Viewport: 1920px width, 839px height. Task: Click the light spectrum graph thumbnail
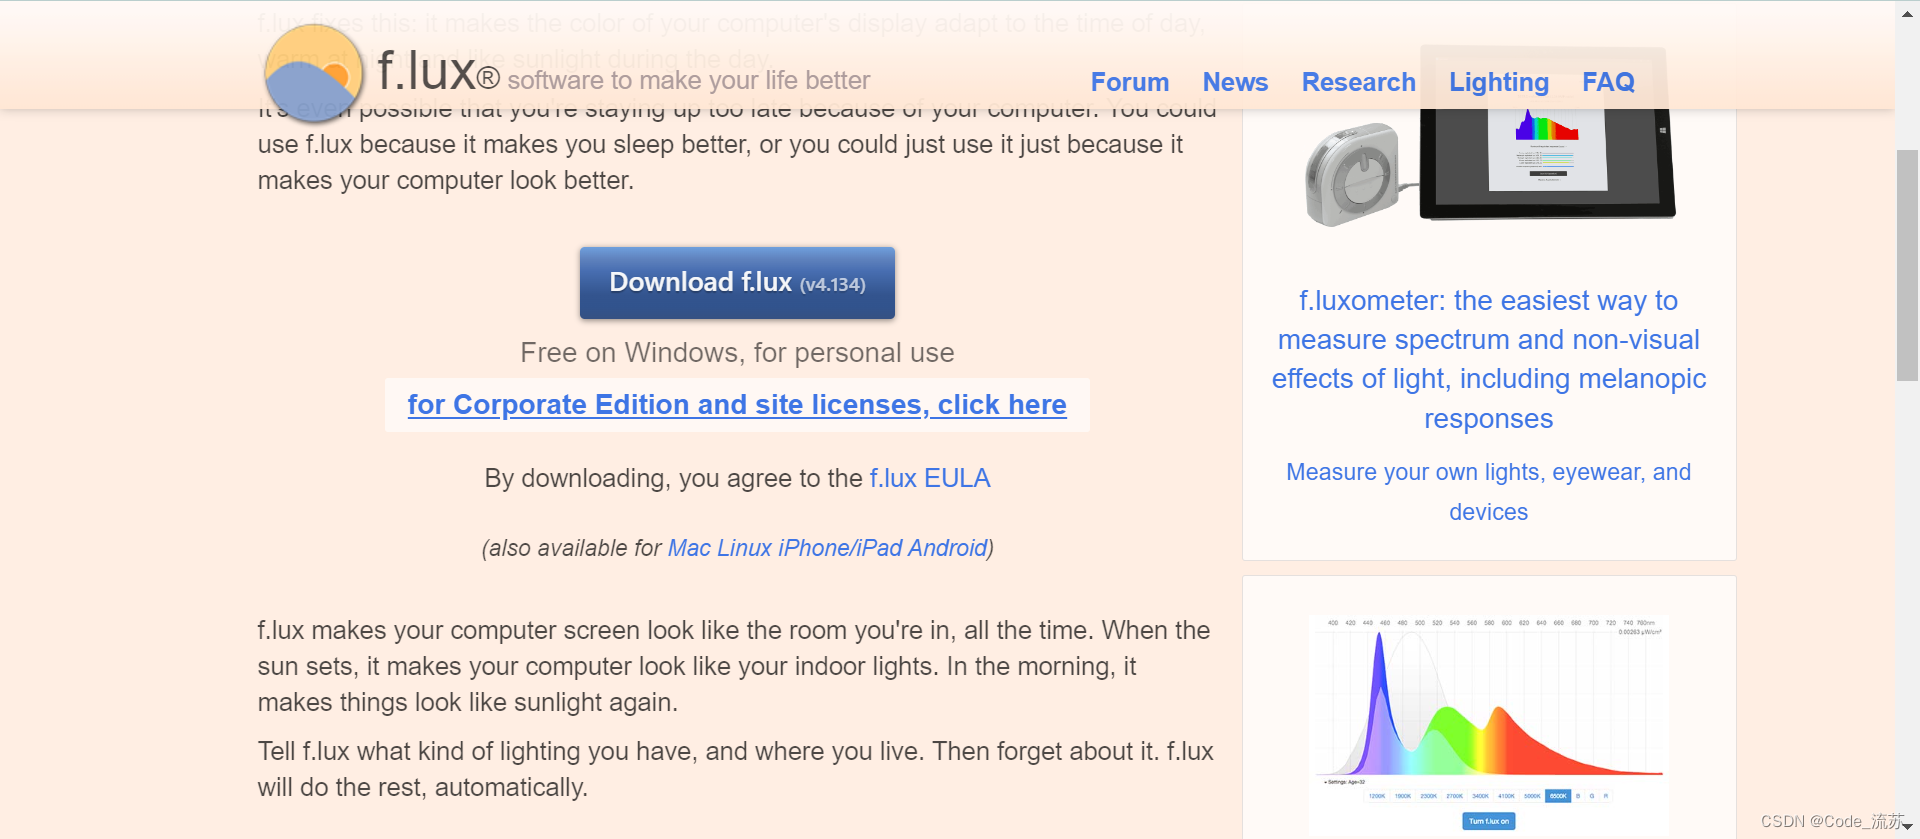[1489, 723]
